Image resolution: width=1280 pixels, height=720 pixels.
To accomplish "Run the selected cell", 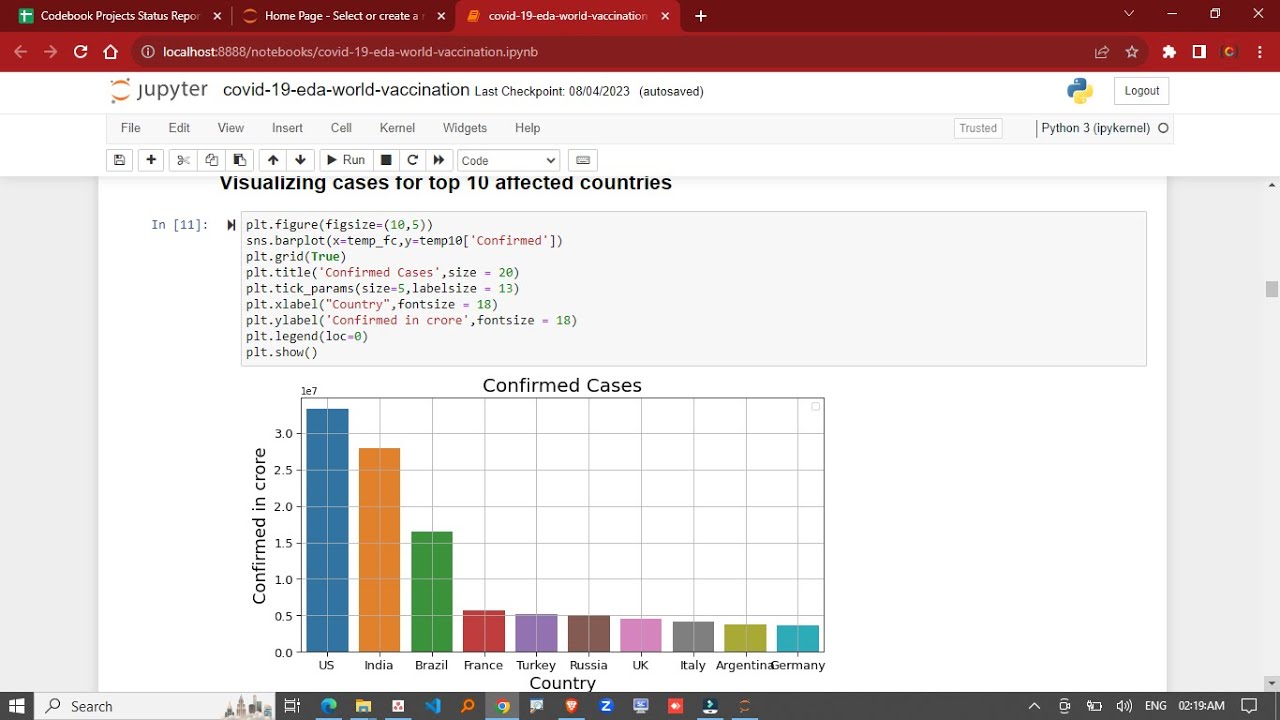I will click(346, 160).
